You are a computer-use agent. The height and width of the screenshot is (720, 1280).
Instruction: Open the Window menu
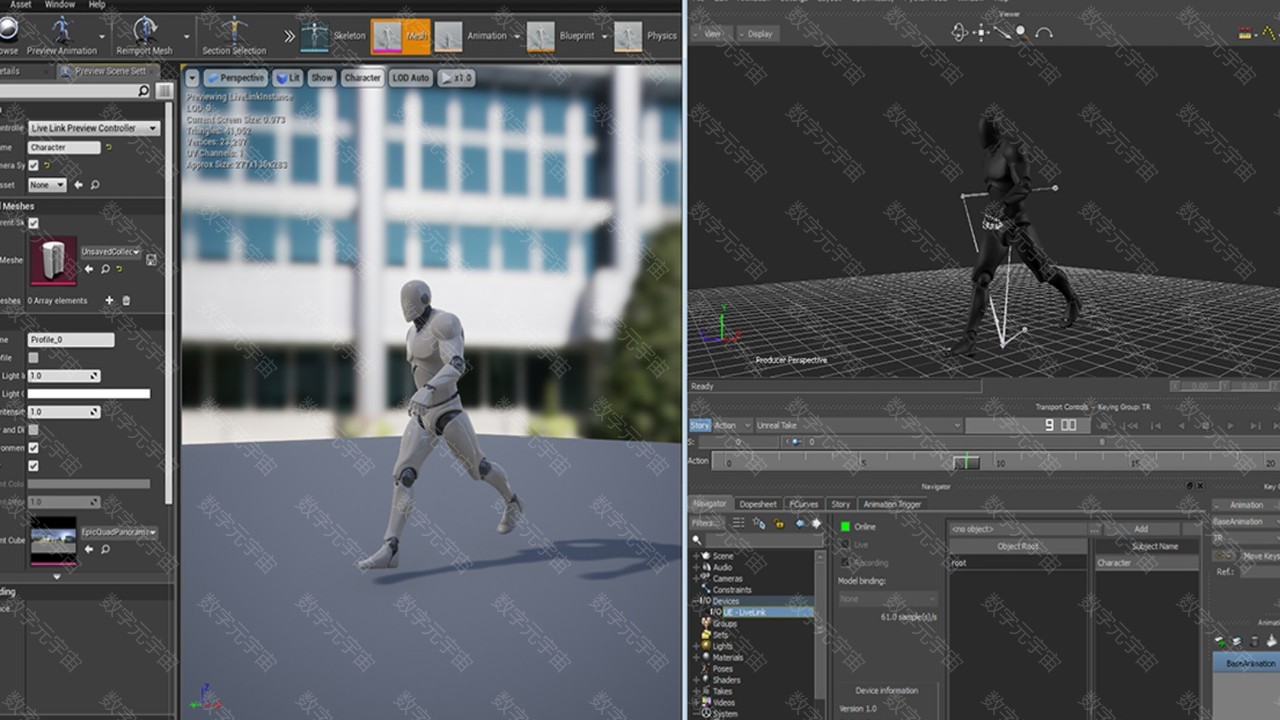59,5
